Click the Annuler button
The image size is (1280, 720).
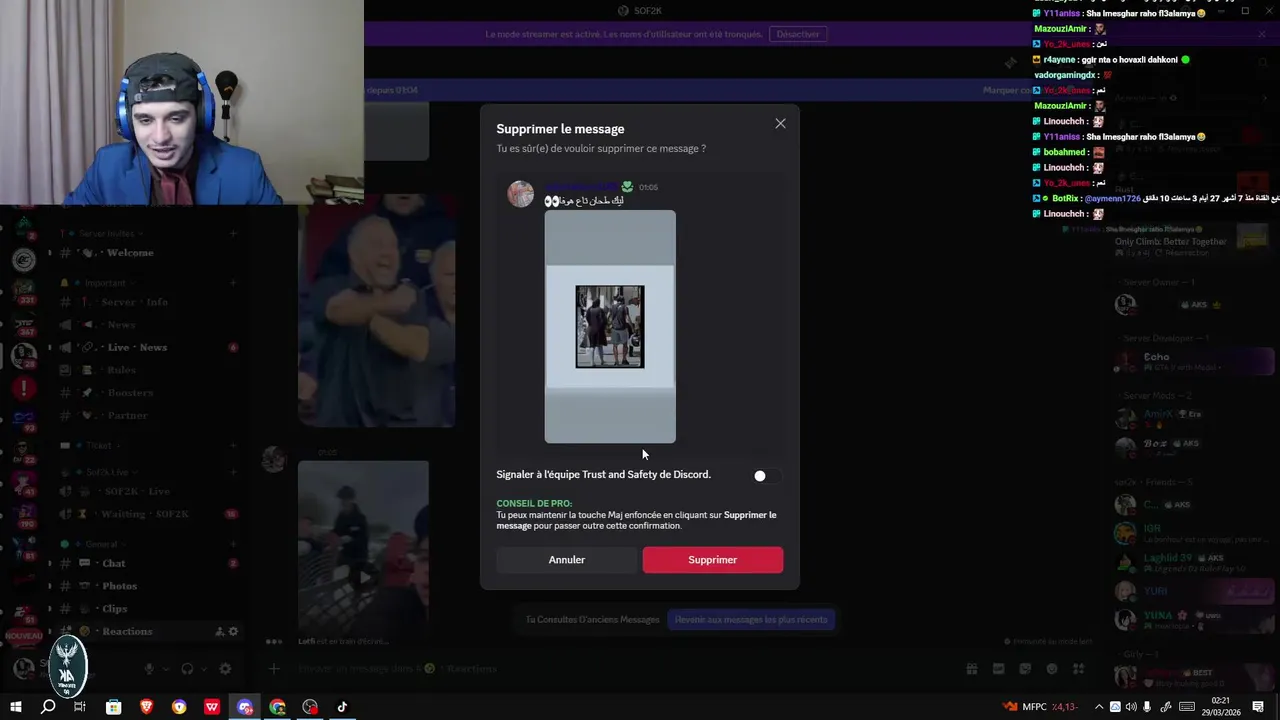(x=567, y=560)
